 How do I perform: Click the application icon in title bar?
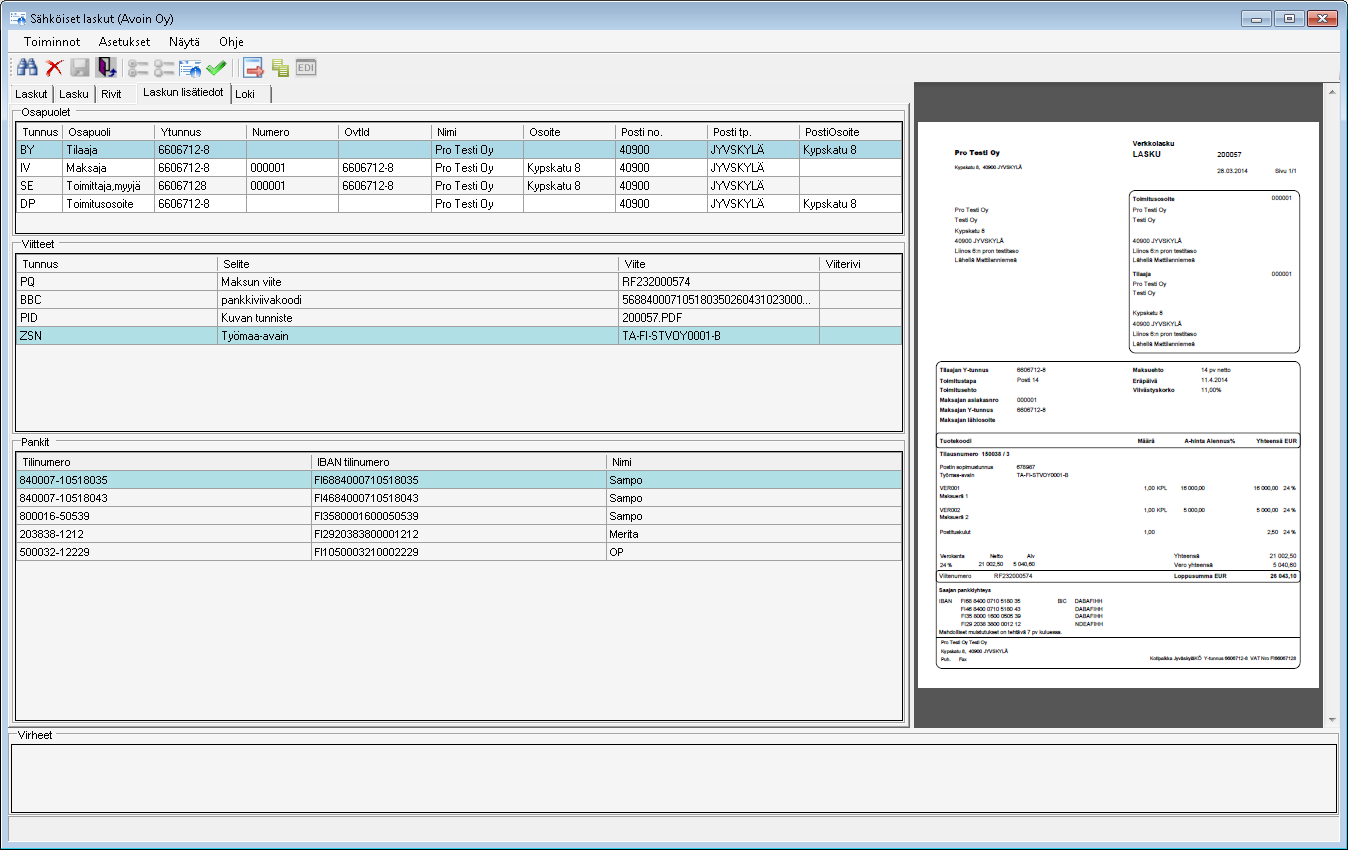click(18, 17)
